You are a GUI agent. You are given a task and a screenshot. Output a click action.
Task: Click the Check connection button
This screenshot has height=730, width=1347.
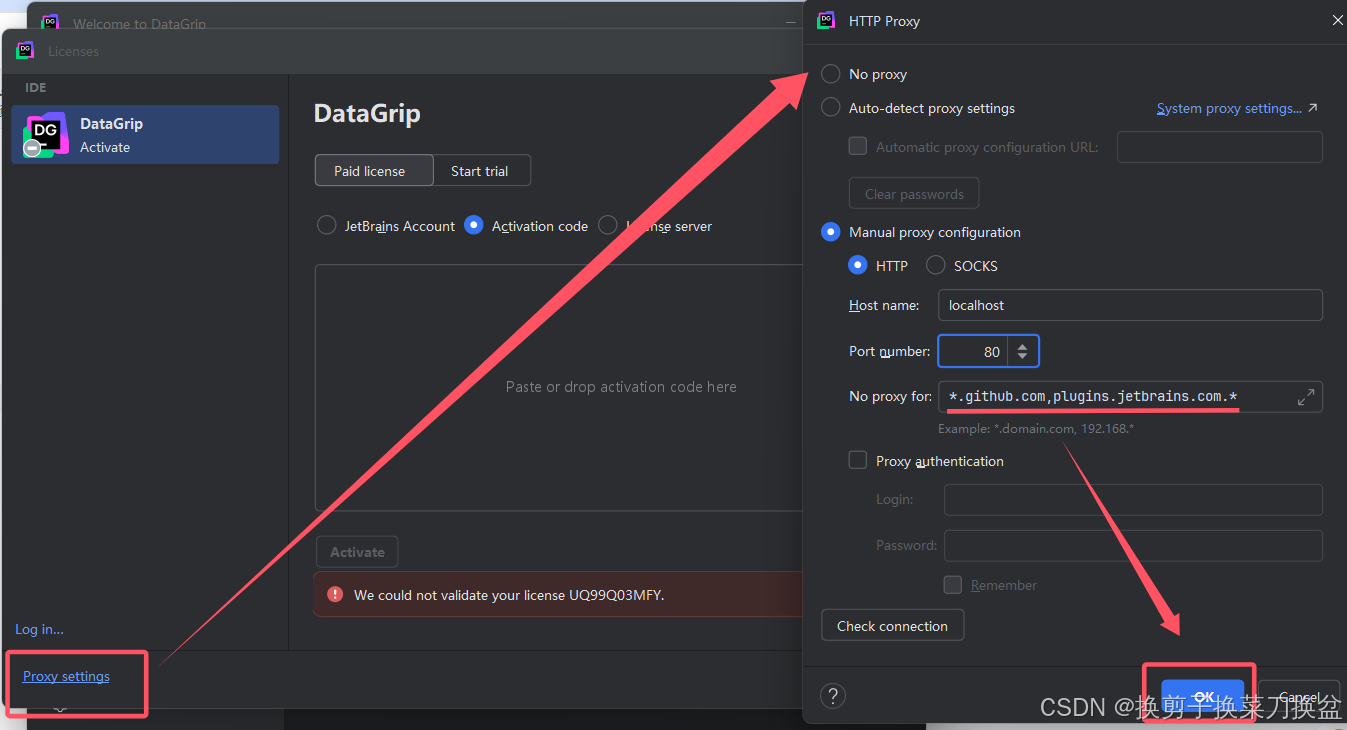pos(892,626)
